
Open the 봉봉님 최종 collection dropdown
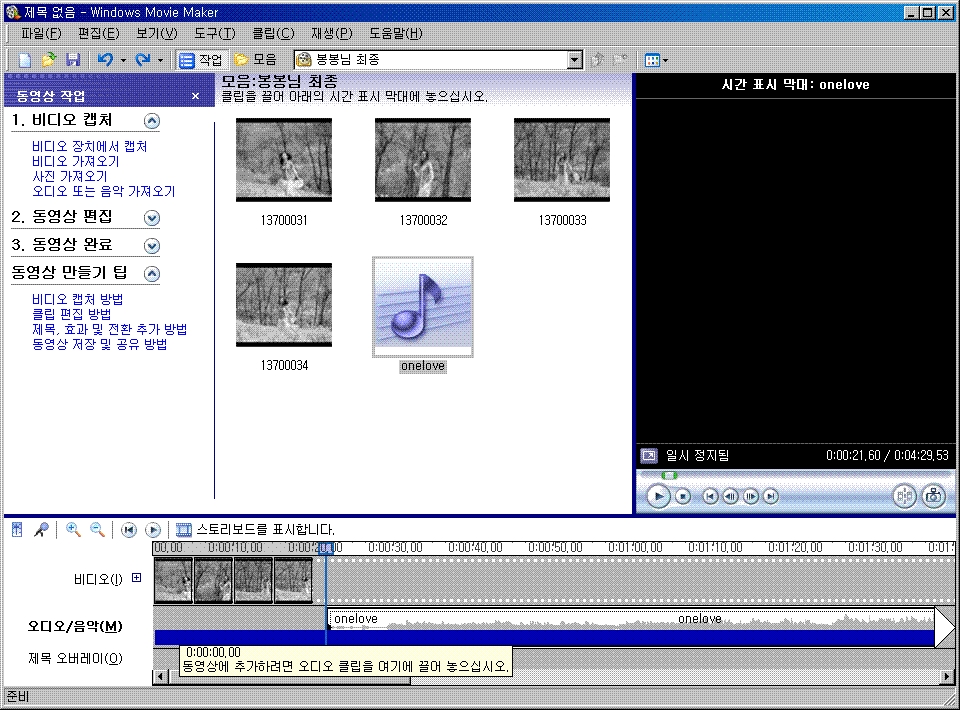coord(574,59)
